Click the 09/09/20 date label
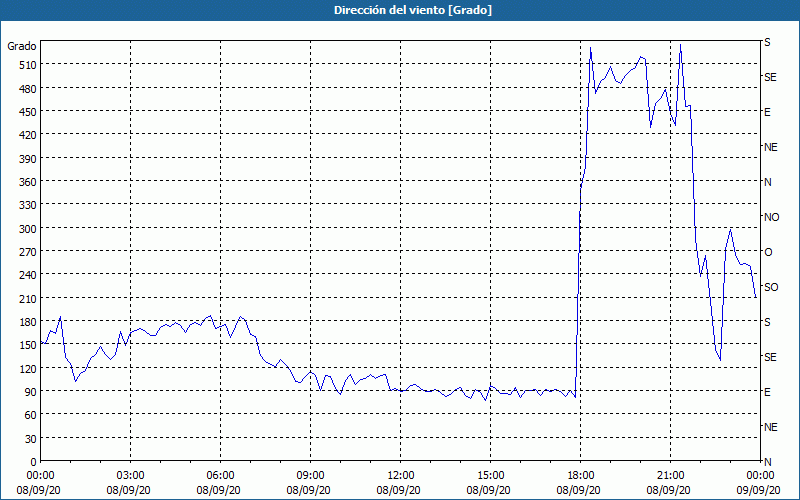This screenshot has height=500, width=800. (760, 490)
